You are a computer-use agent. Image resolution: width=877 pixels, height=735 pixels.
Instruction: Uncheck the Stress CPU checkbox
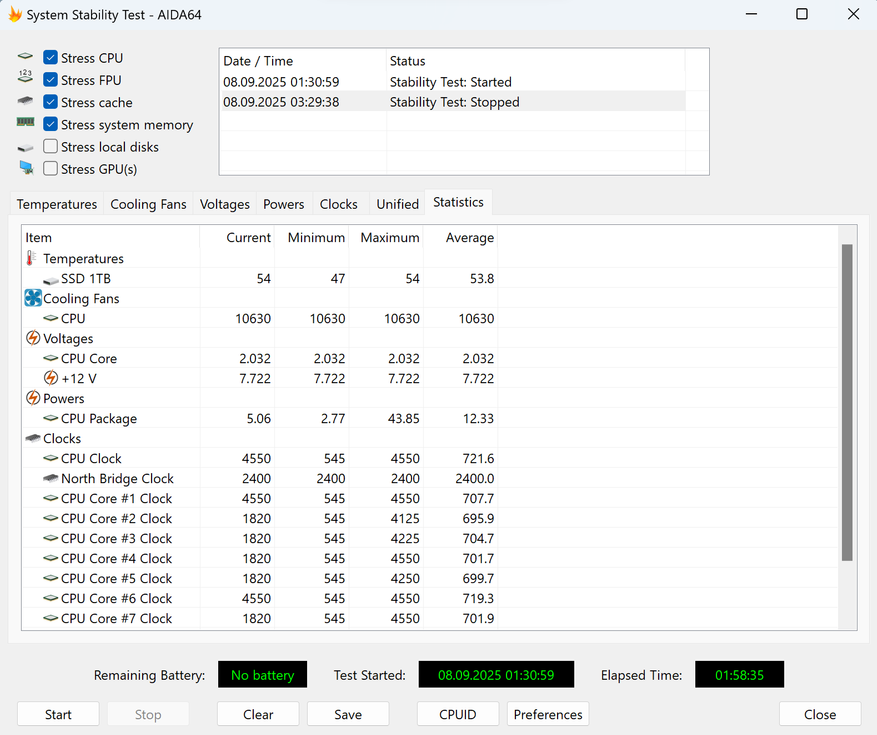[x=51, y=58]
